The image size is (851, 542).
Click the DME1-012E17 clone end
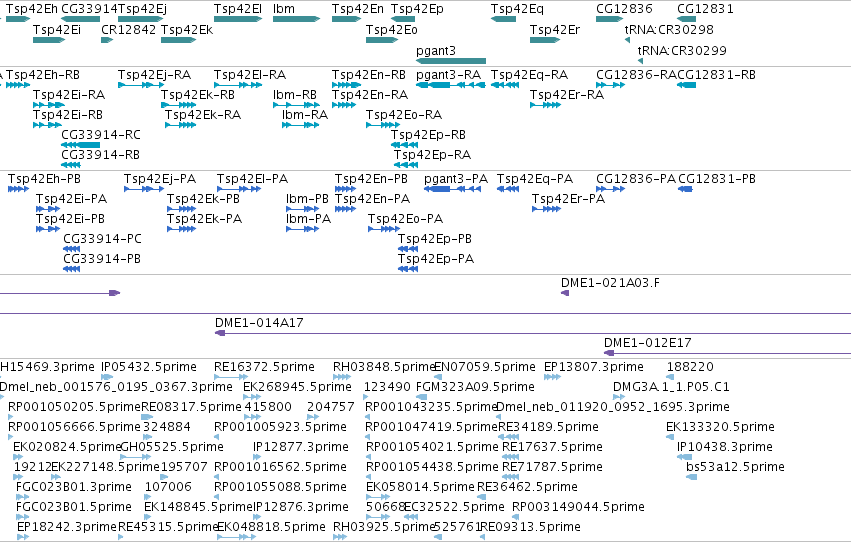pos(609,353)
